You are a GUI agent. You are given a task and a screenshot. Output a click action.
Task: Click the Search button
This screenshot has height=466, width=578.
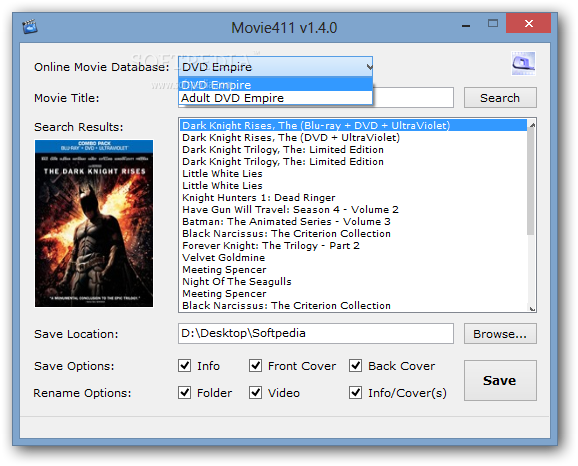pos(500,98)
